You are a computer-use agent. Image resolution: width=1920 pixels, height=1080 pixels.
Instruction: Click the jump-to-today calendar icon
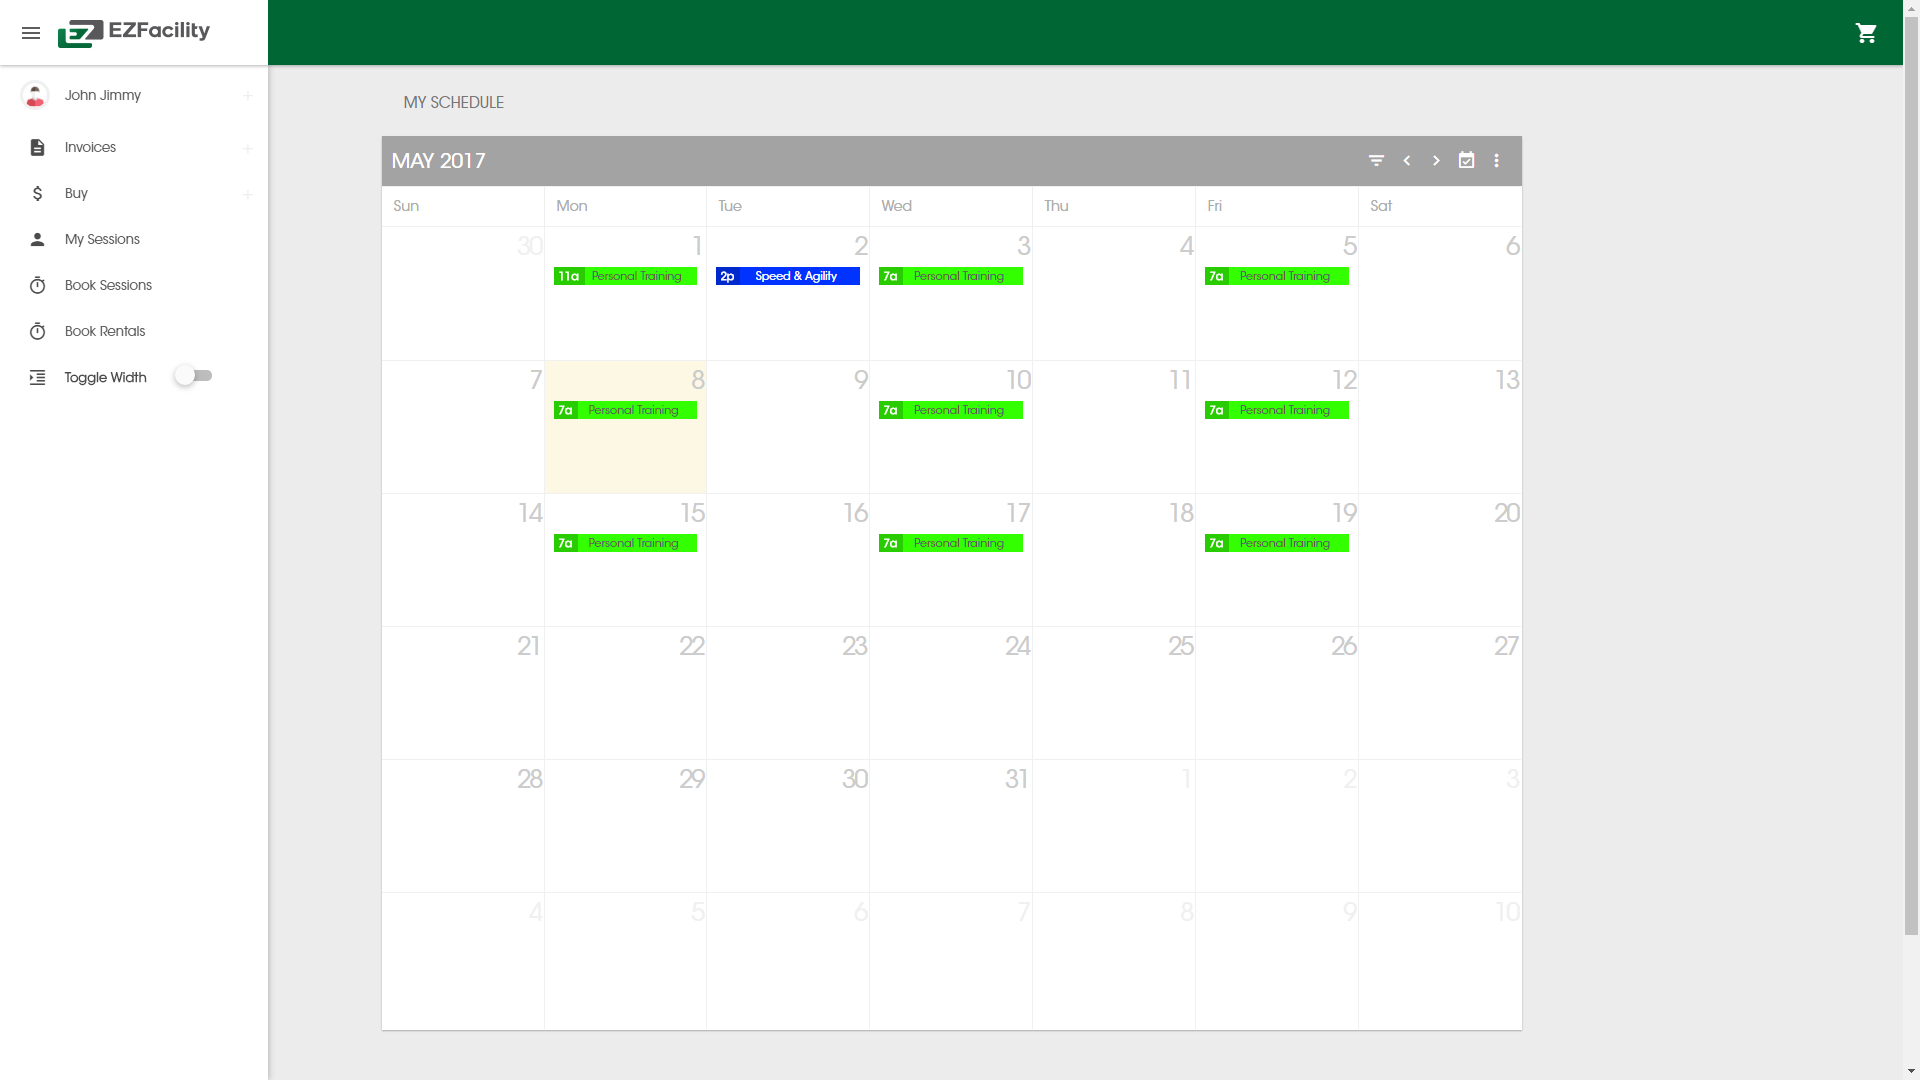pyautogui.click(x=1466, y=161)
